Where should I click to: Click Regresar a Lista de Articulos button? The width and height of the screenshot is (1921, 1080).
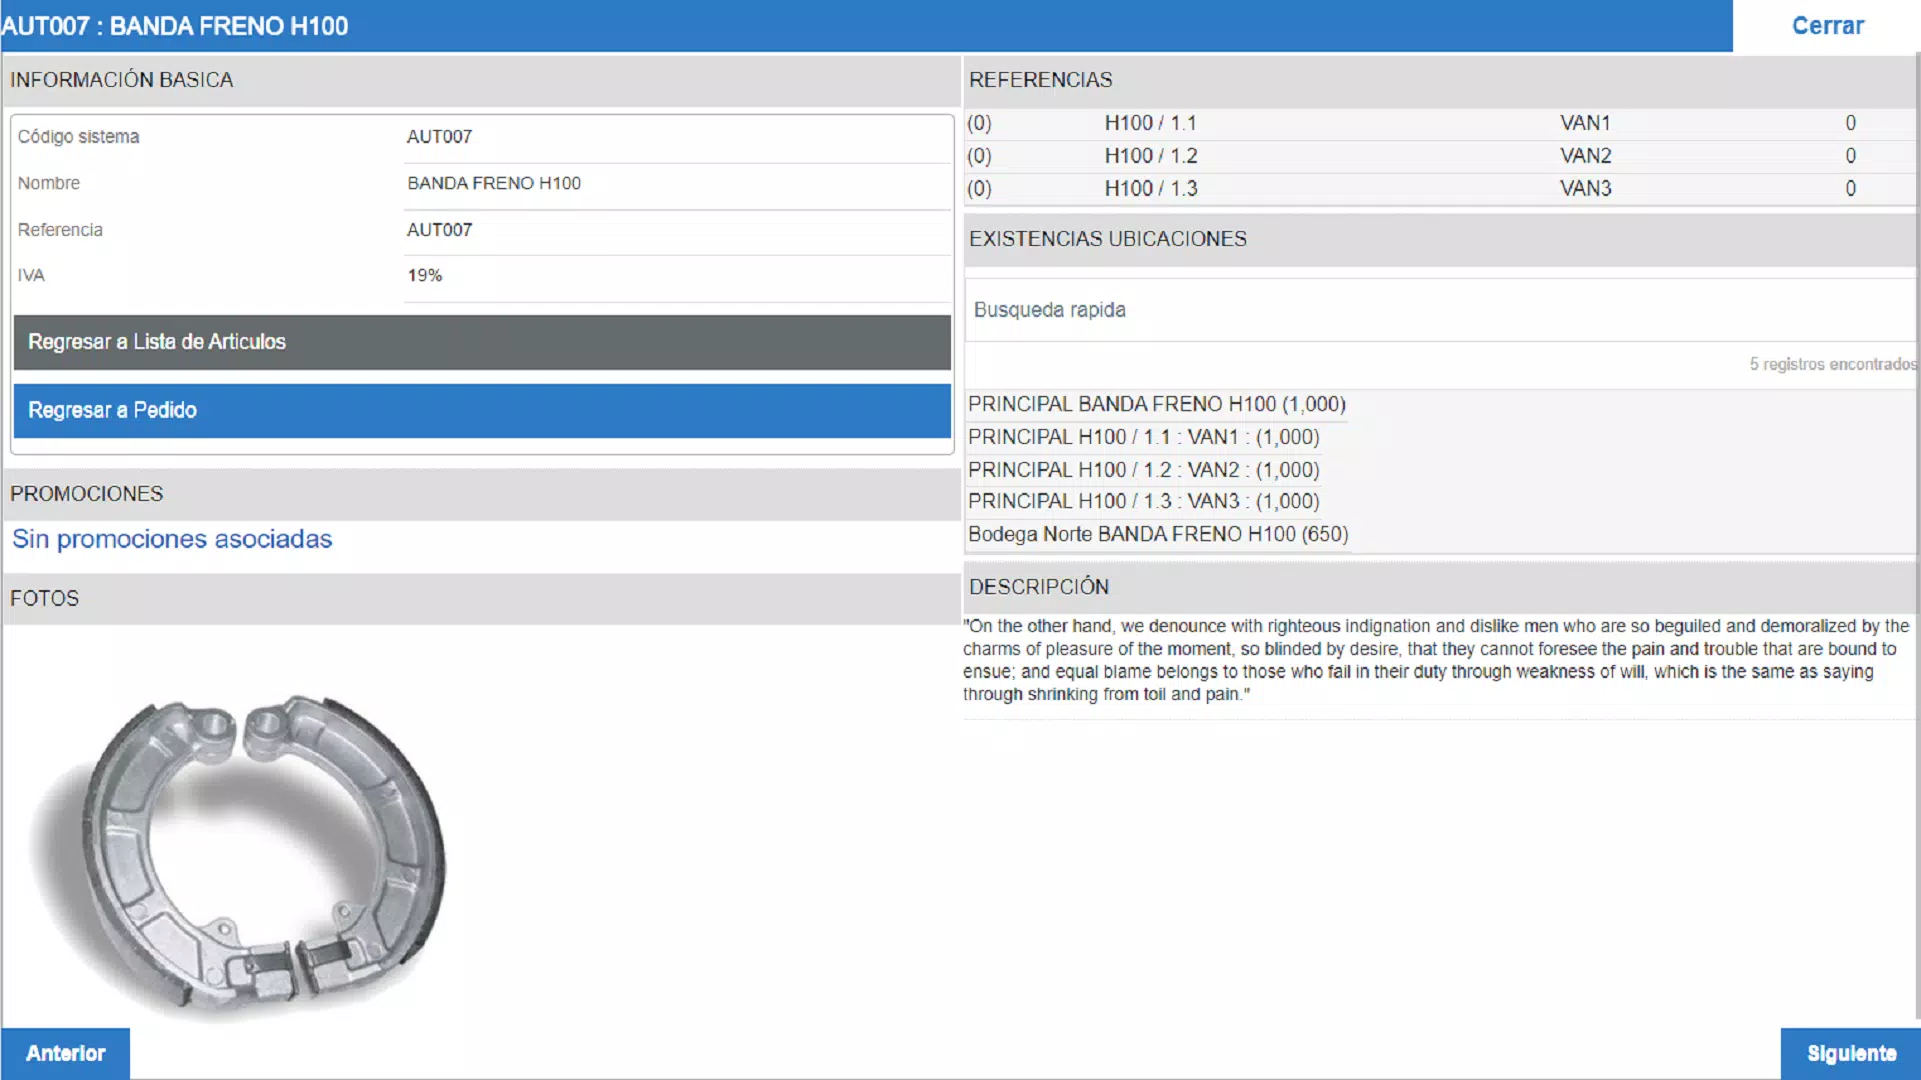(482, 342)
